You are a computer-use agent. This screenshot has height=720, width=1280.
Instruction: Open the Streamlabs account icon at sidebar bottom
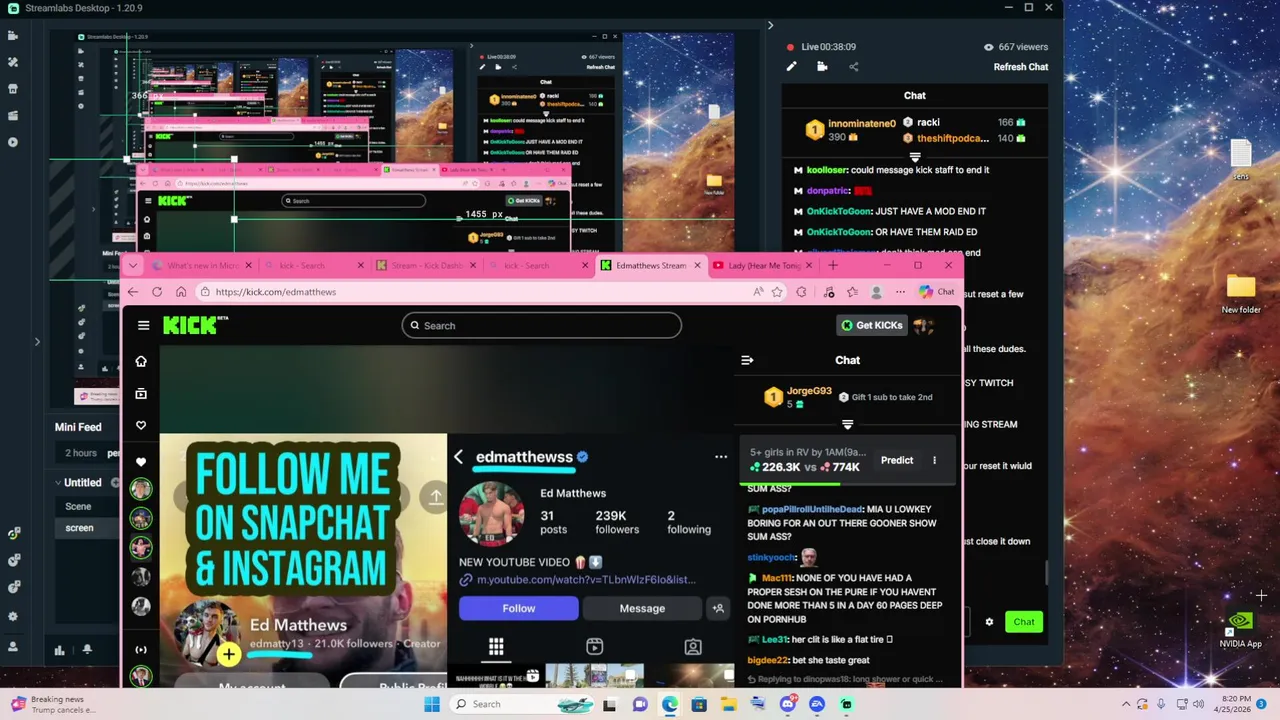tap(13, 646)
